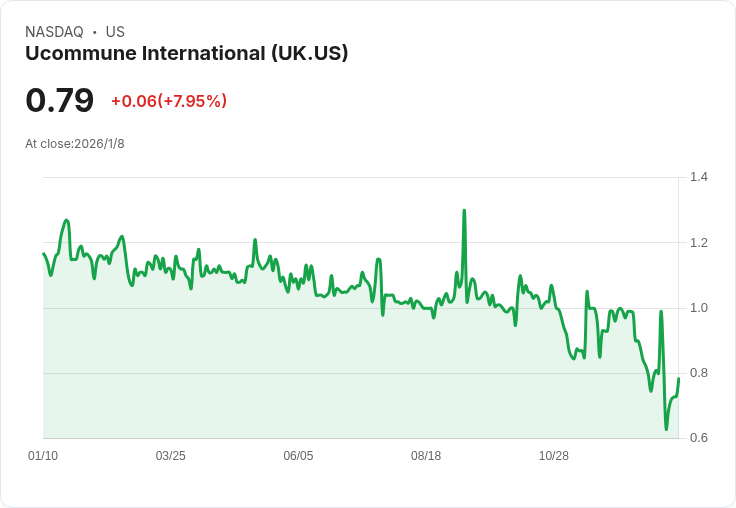Click the 10/28 date label
Viewport: 736px width, 508px height.
click(554, 456)
